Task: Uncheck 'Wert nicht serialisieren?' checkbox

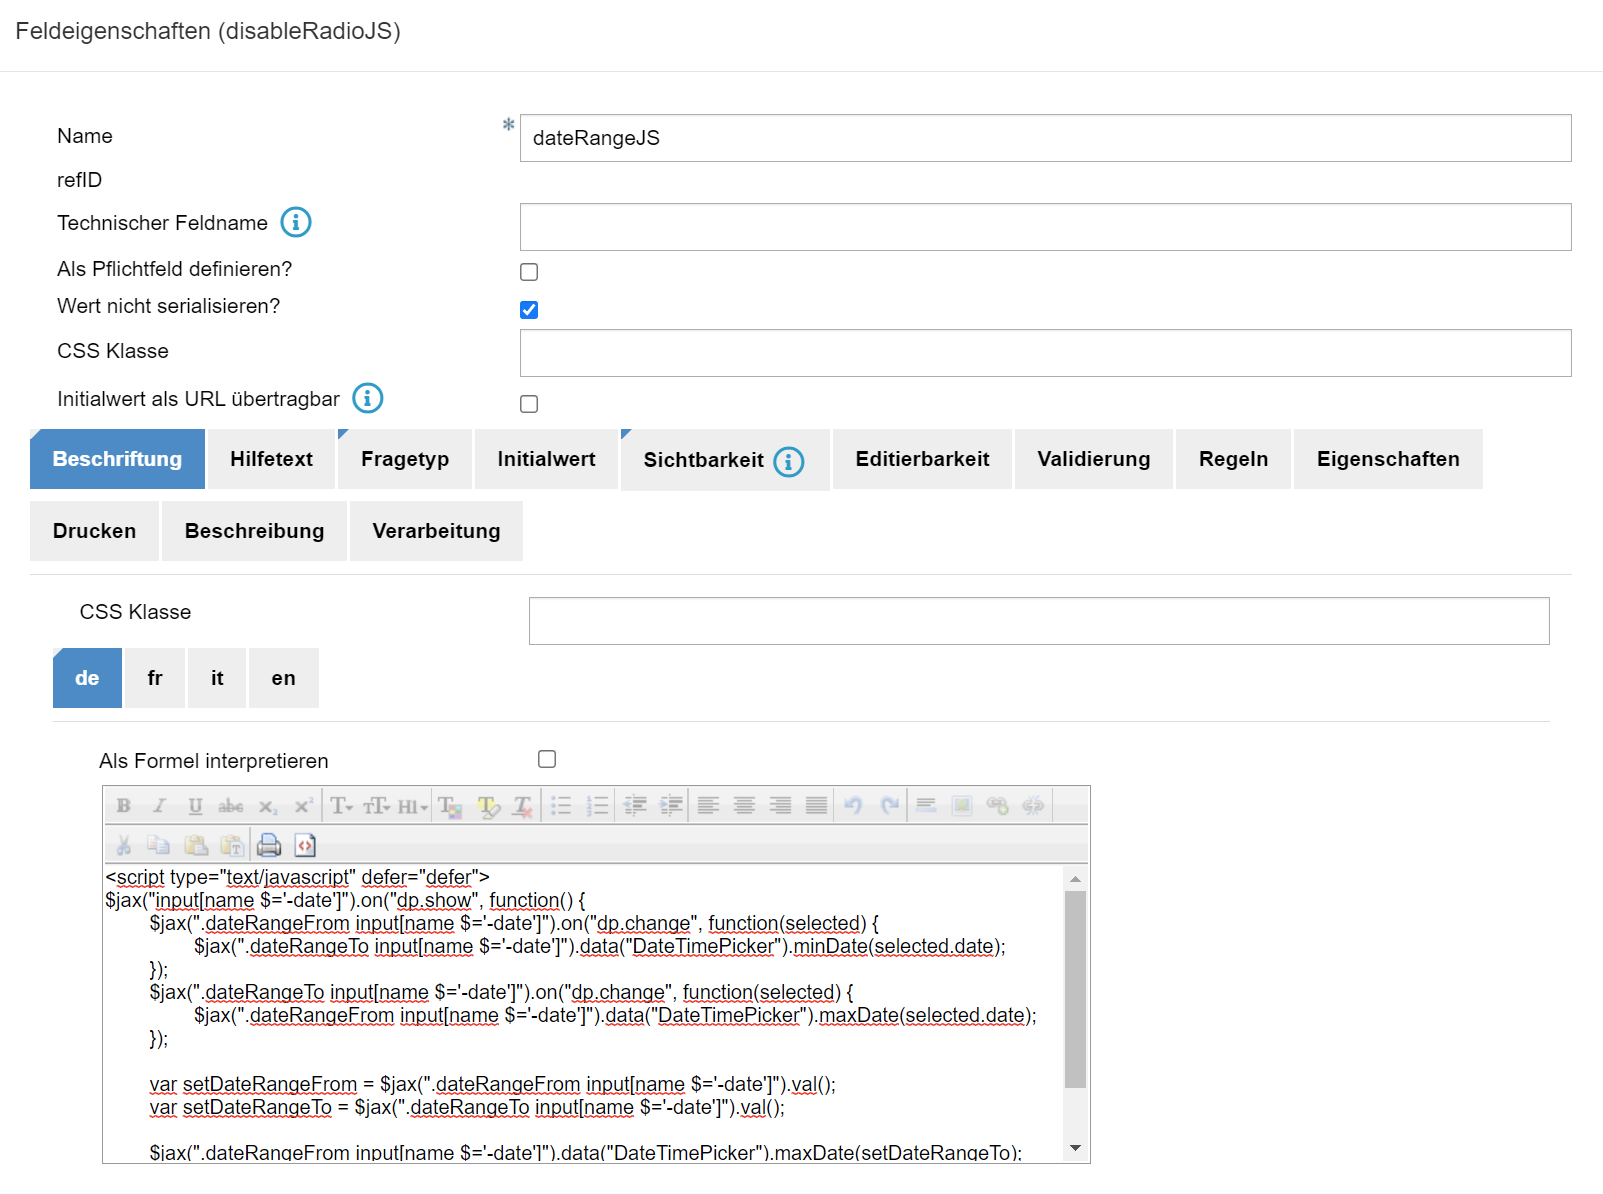Action: [529, 310]
